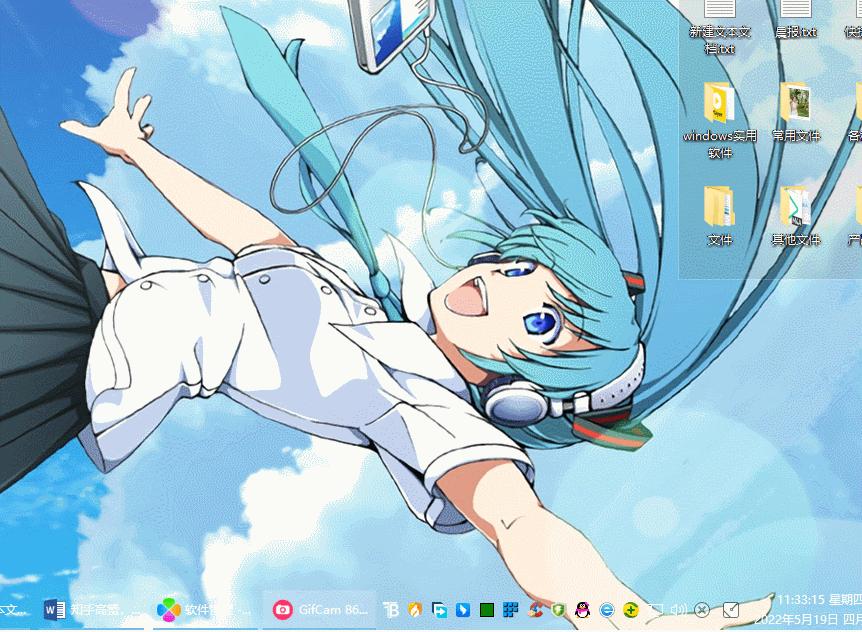Click the TB tray icon
Image resolution: width=862 pixels, height=632 pixels.
click(392, 609)
